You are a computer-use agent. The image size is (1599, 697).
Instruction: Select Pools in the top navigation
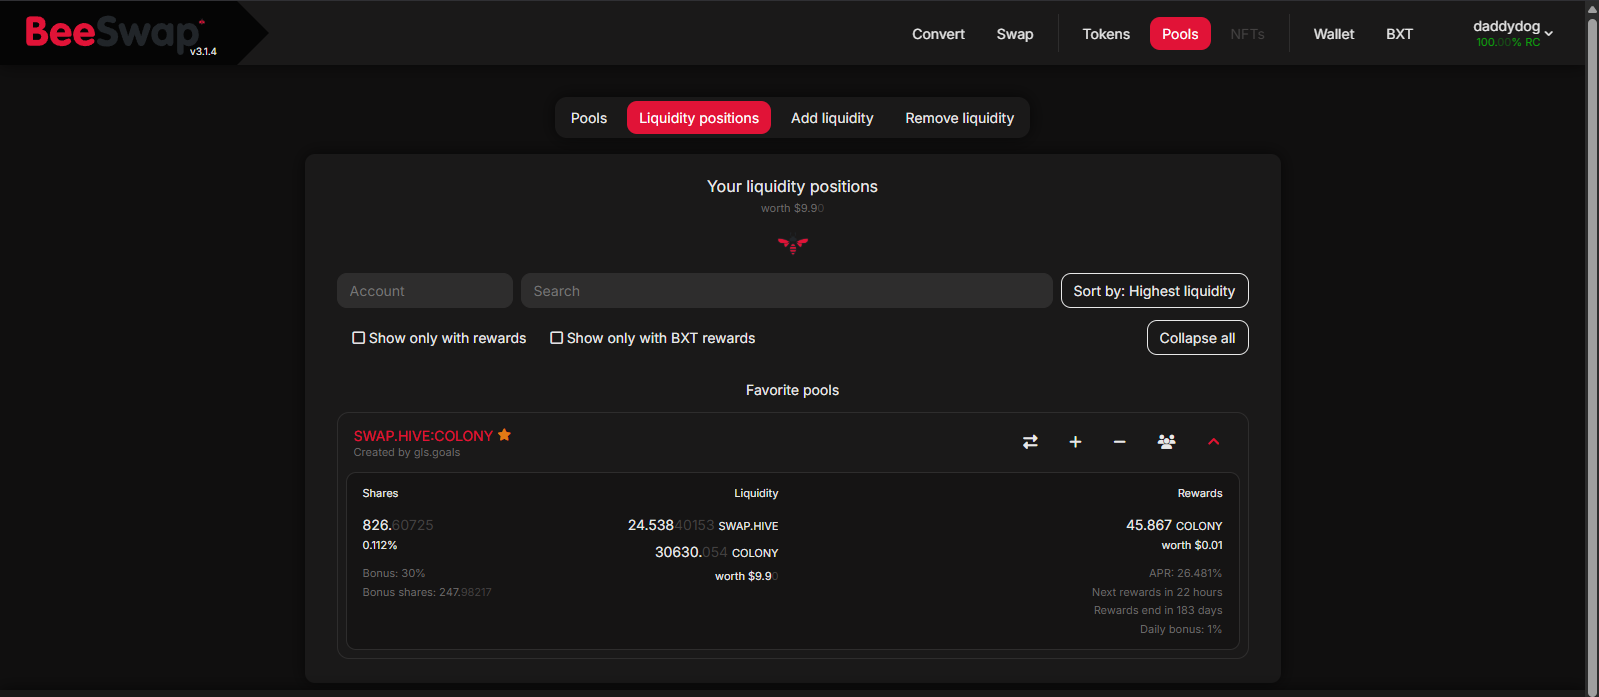(1180, 34)
